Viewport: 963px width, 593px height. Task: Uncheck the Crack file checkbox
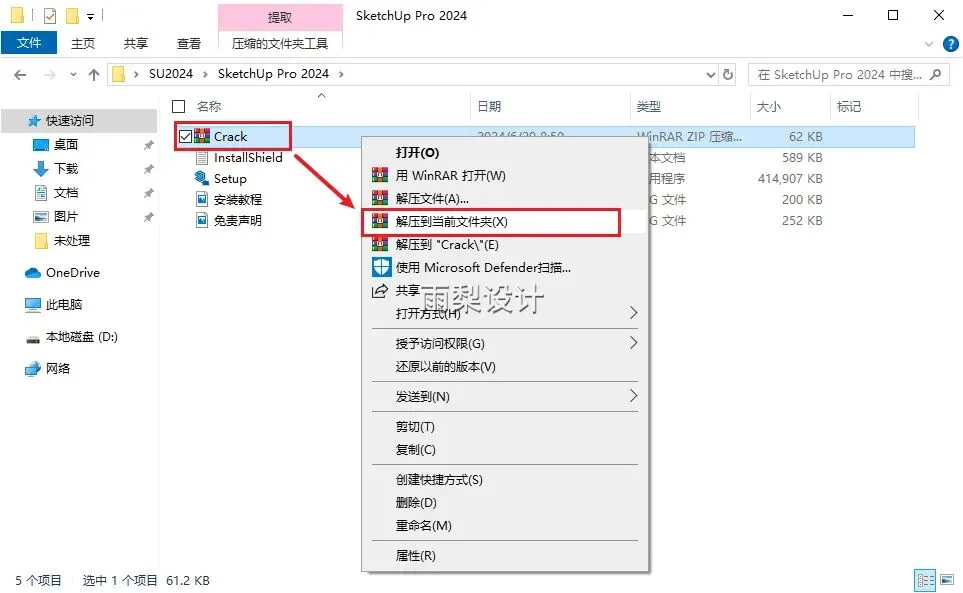click(185, 136)
